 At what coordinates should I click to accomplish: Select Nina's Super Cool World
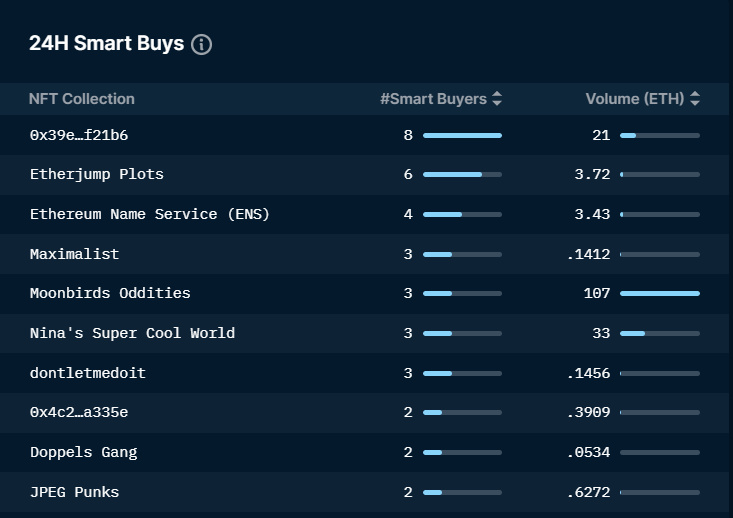click(132, 333)
